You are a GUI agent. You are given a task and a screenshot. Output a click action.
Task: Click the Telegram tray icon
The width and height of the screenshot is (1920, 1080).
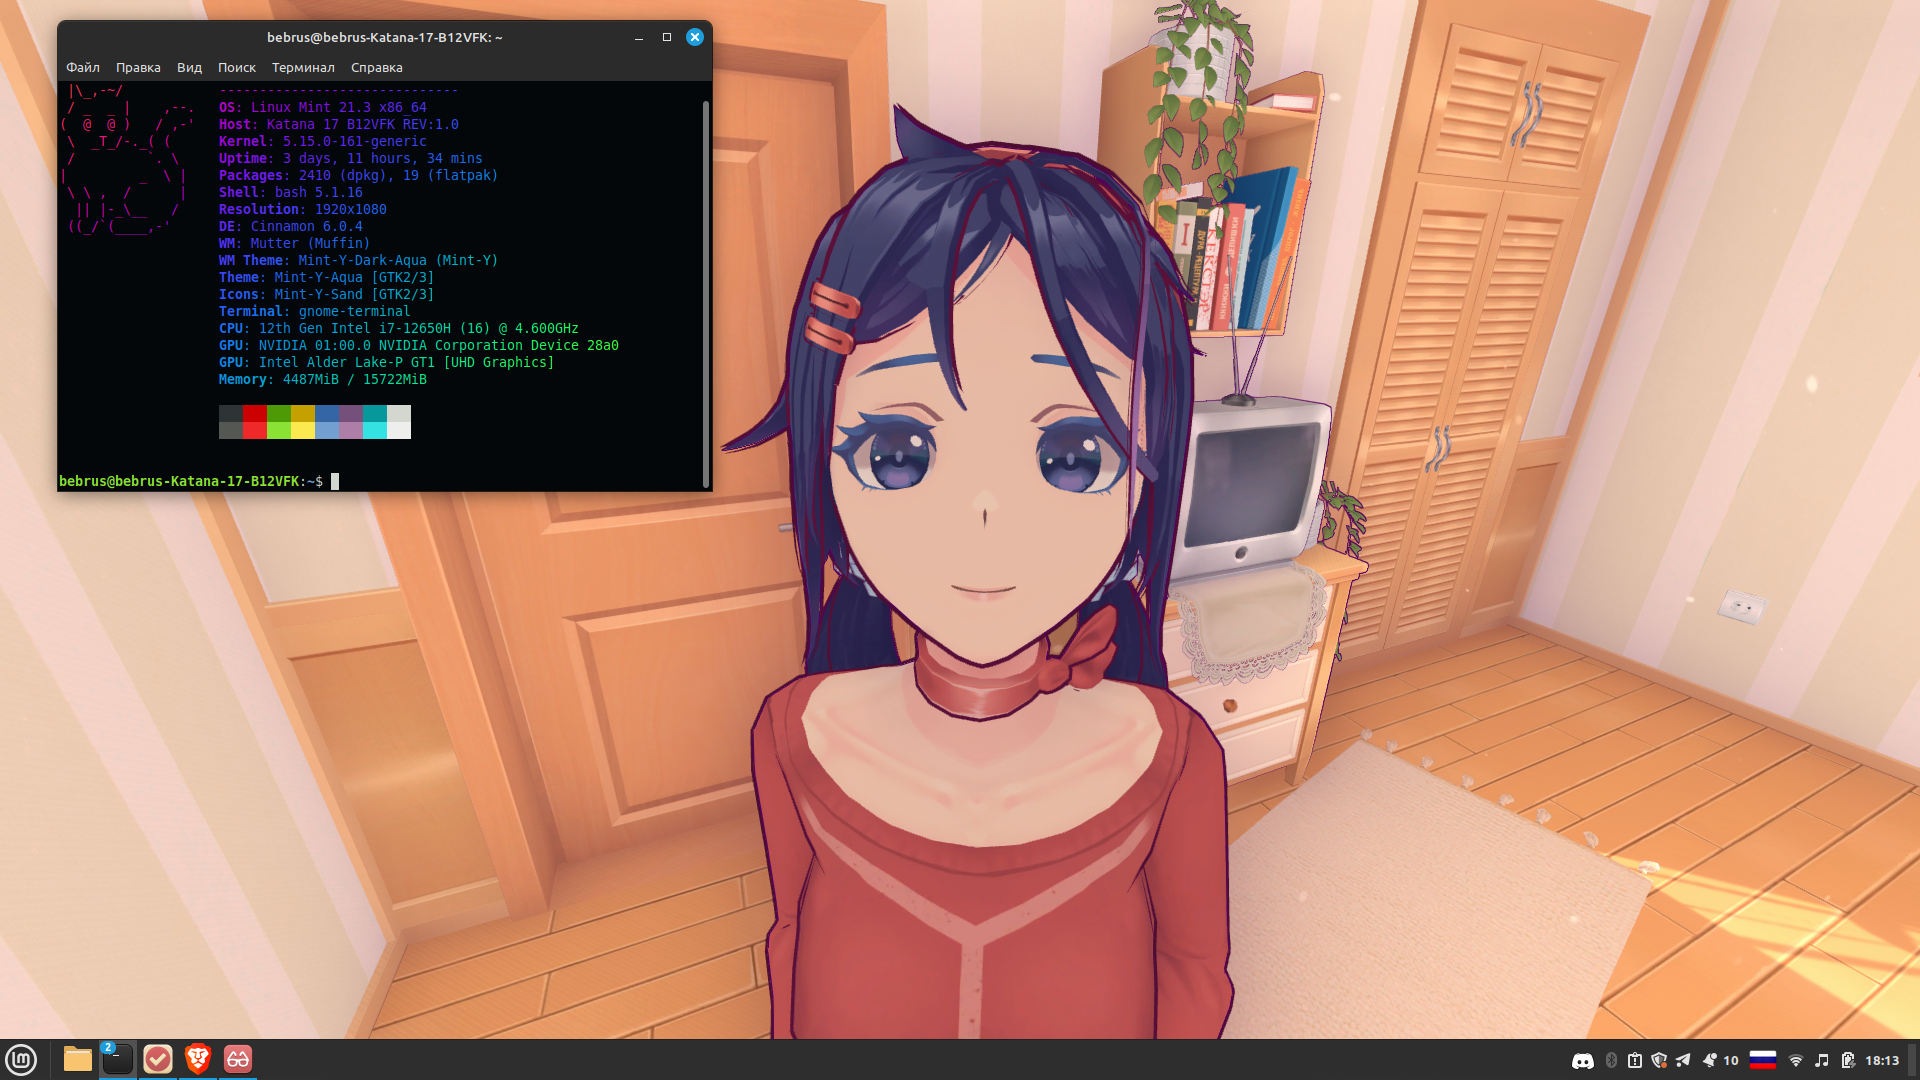[1683, 1061]
